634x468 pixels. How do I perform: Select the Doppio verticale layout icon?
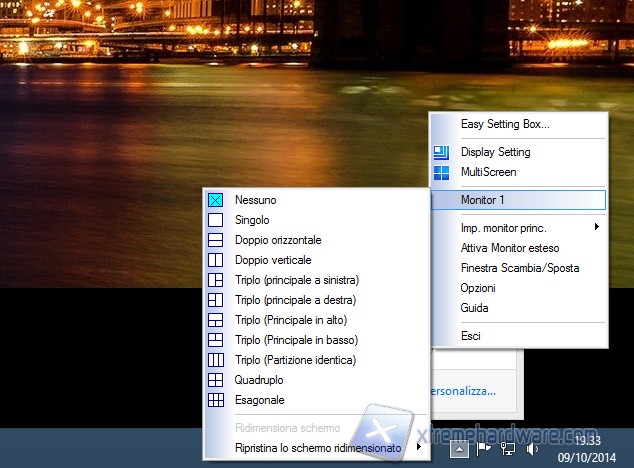tap(215, 260)
